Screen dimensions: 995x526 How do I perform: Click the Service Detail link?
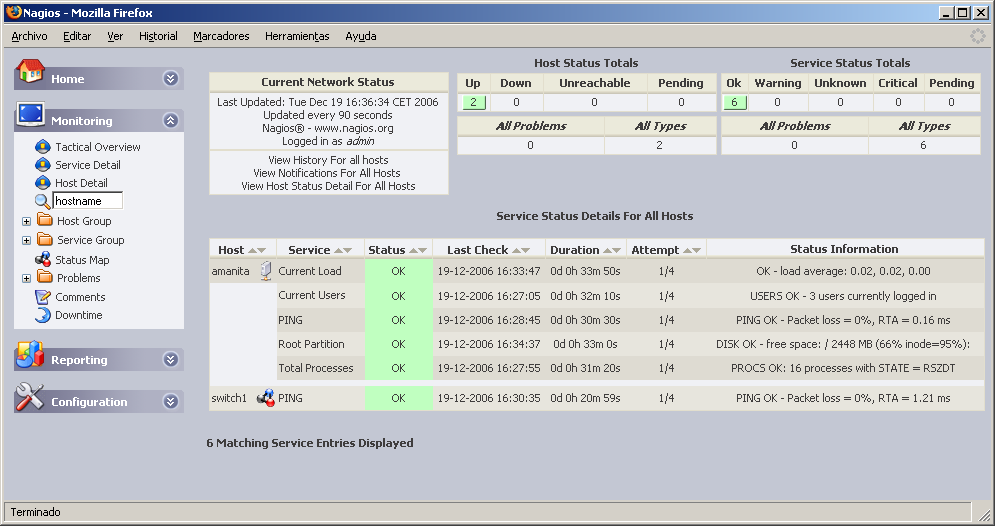point(88,165)
